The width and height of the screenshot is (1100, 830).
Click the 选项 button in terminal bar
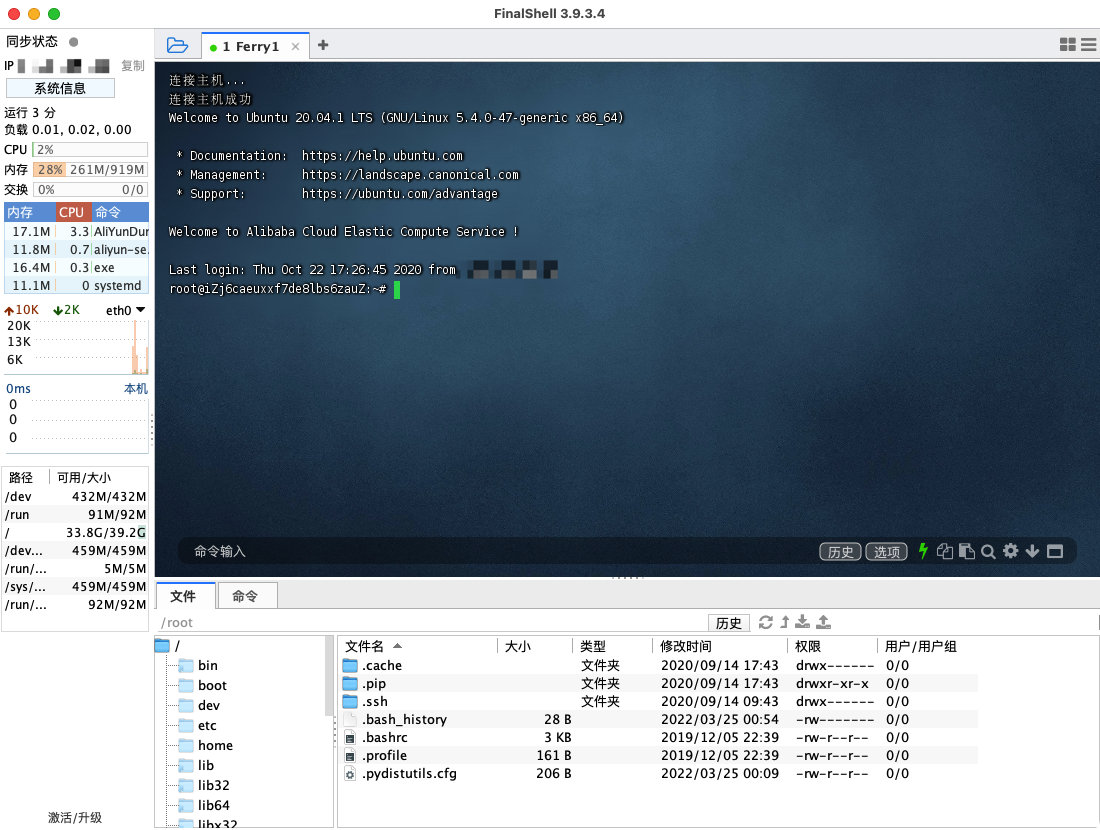point(886,552)
